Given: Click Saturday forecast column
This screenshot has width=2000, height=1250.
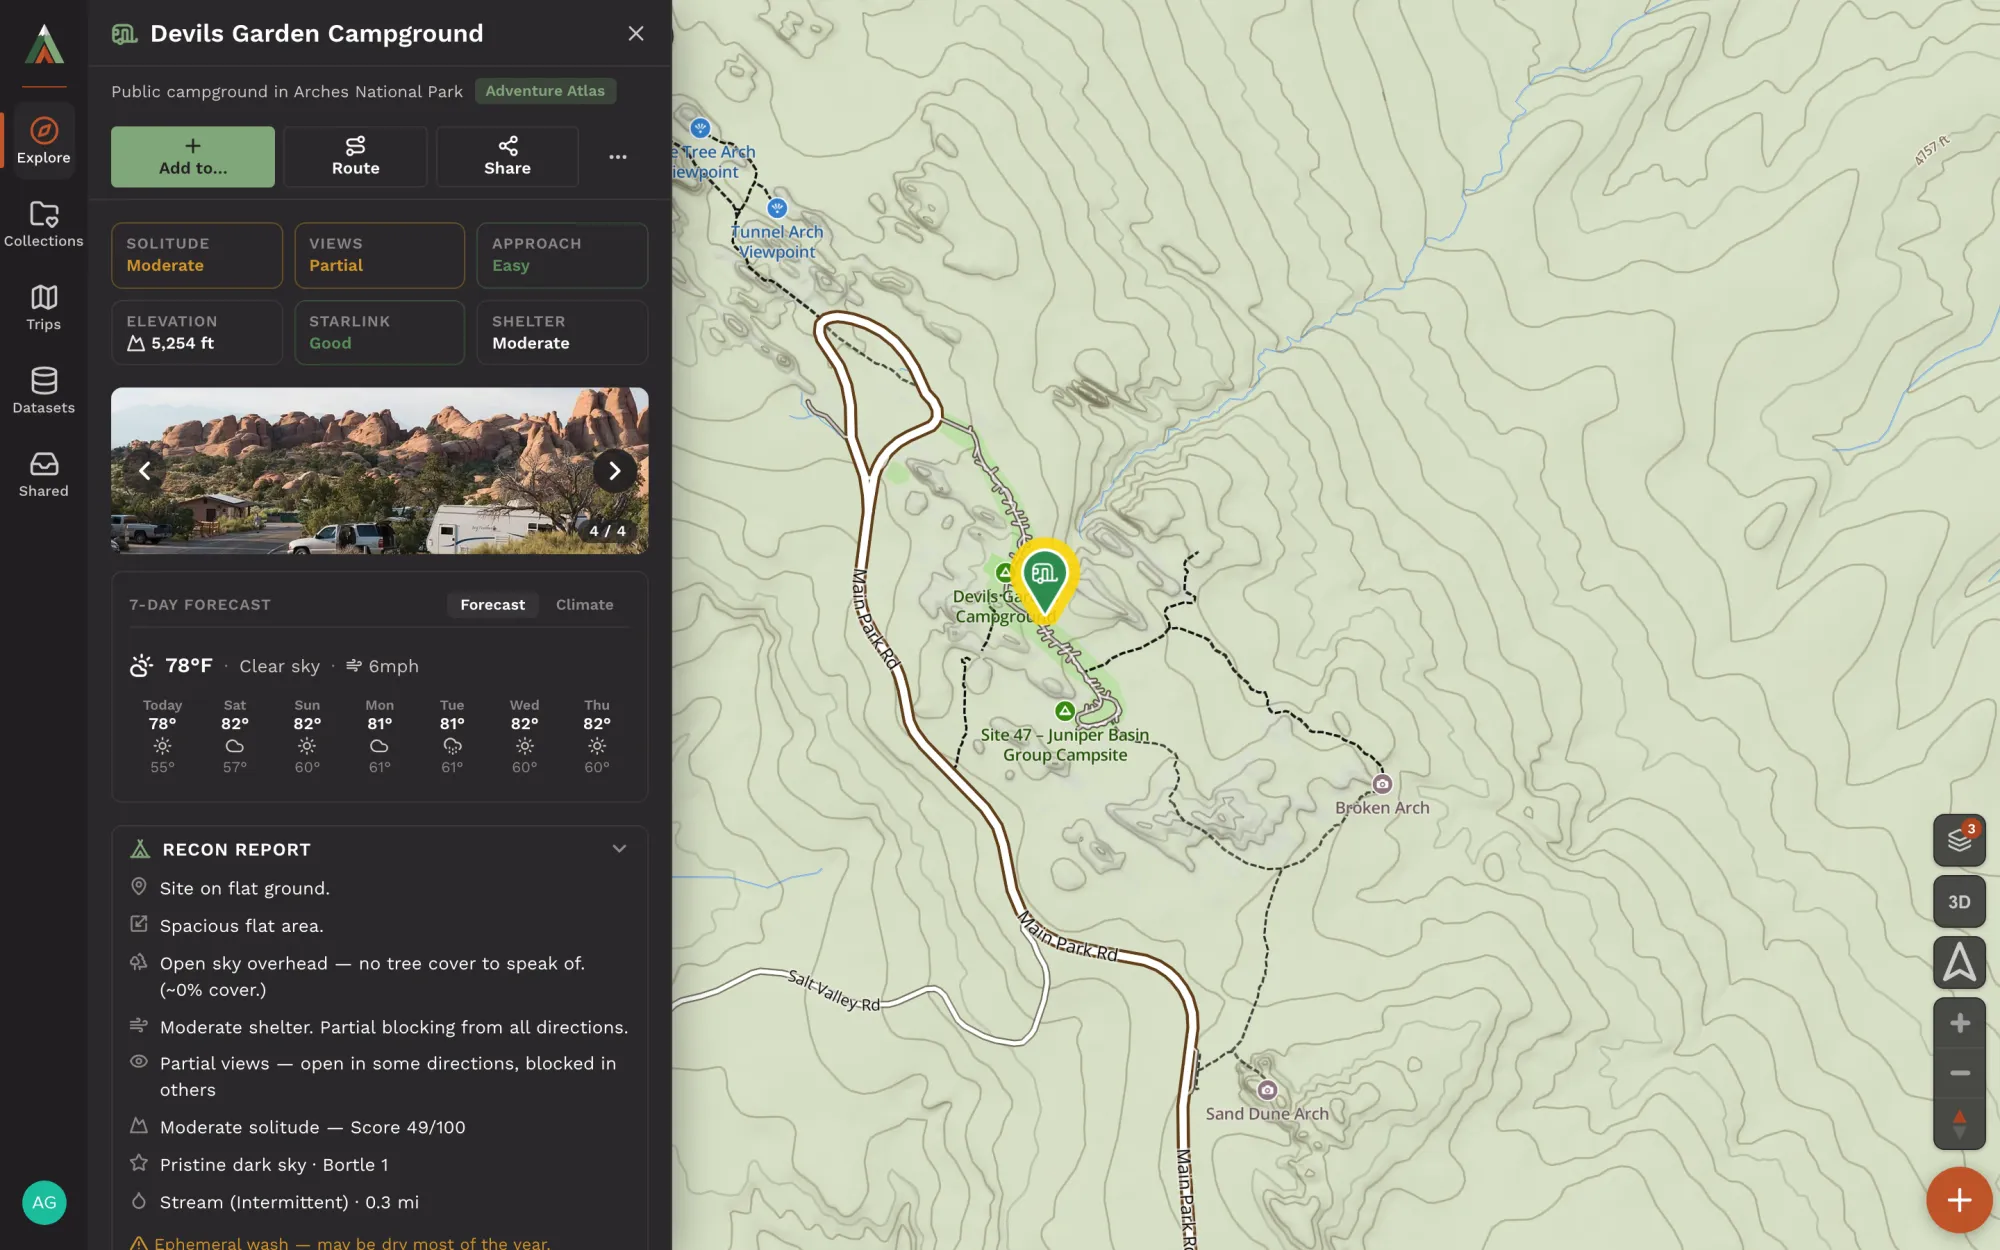Looking at the screenshot, I should coord(235,736).
